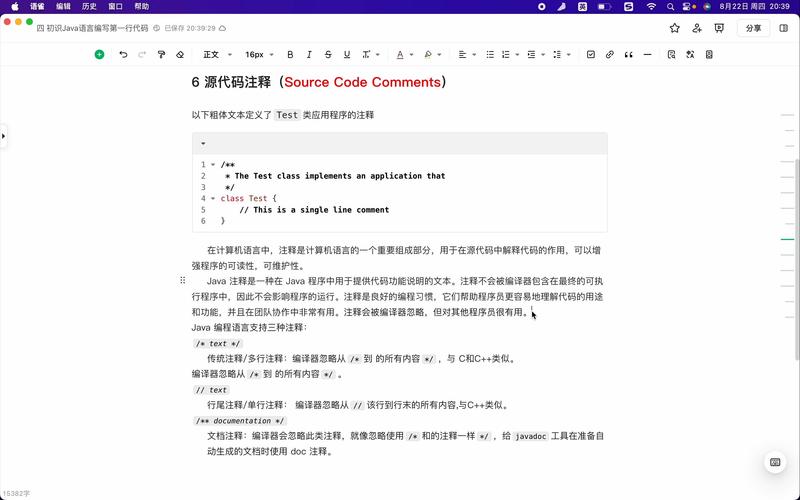Open the 窗口 menu
This screenshot has height=500, width=800.
(115, 7)
